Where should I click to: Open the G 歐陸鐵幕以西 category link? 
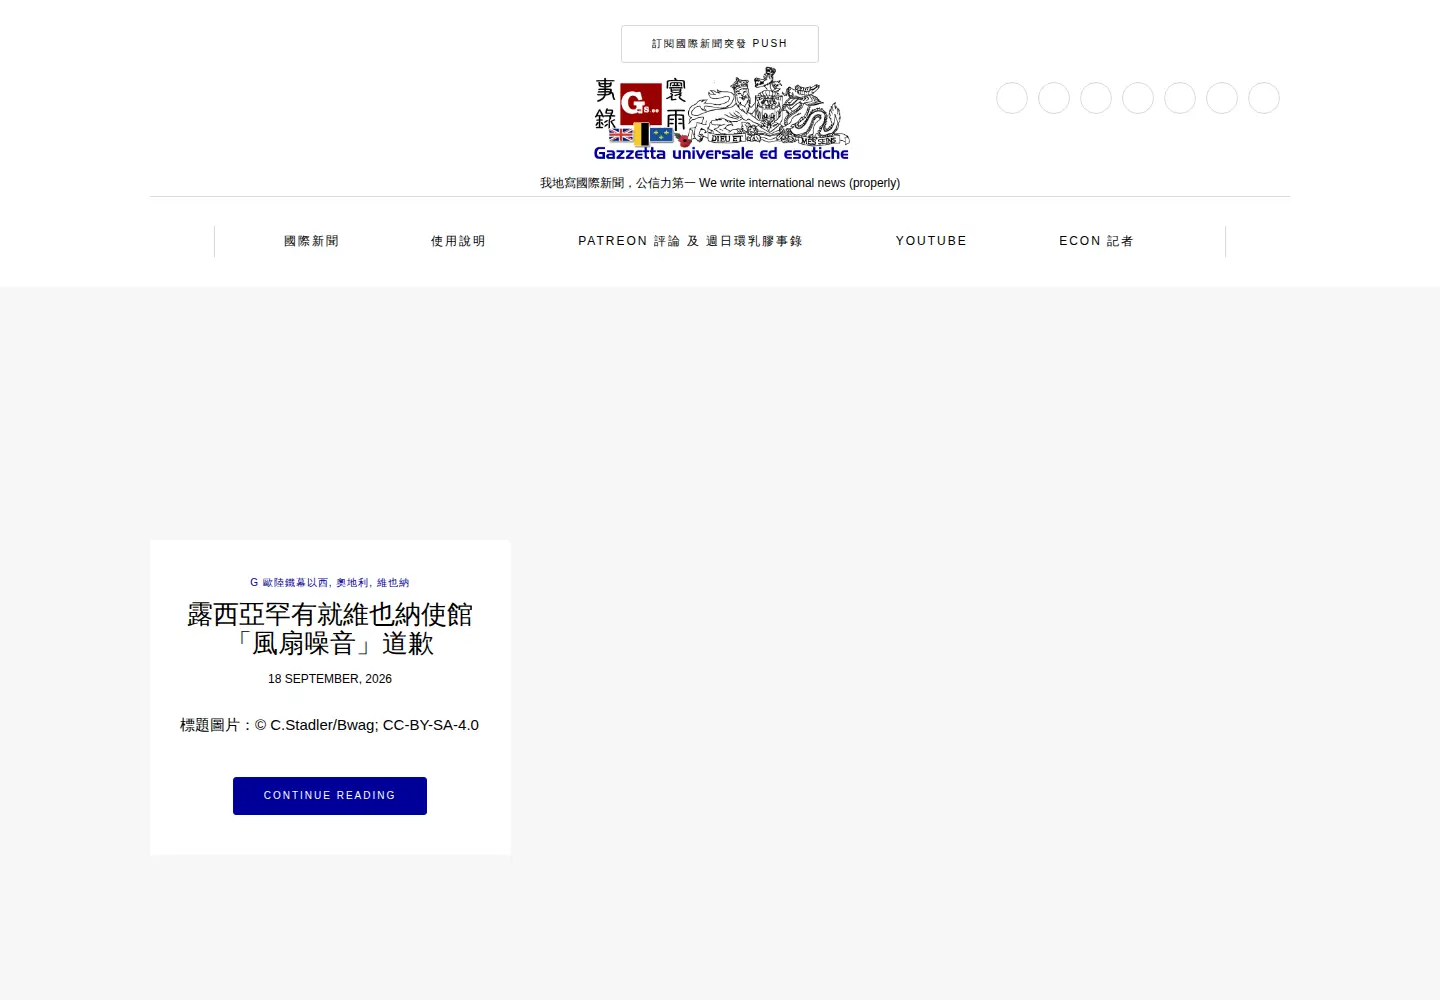click(289, 582)
